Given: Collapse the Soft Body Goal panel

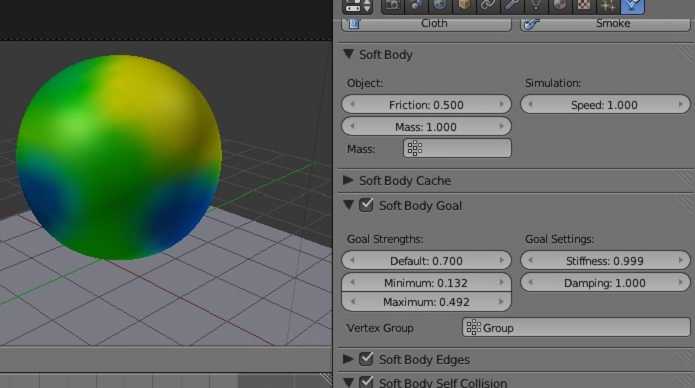Looking at the screenshot, I should coord(348,205).
